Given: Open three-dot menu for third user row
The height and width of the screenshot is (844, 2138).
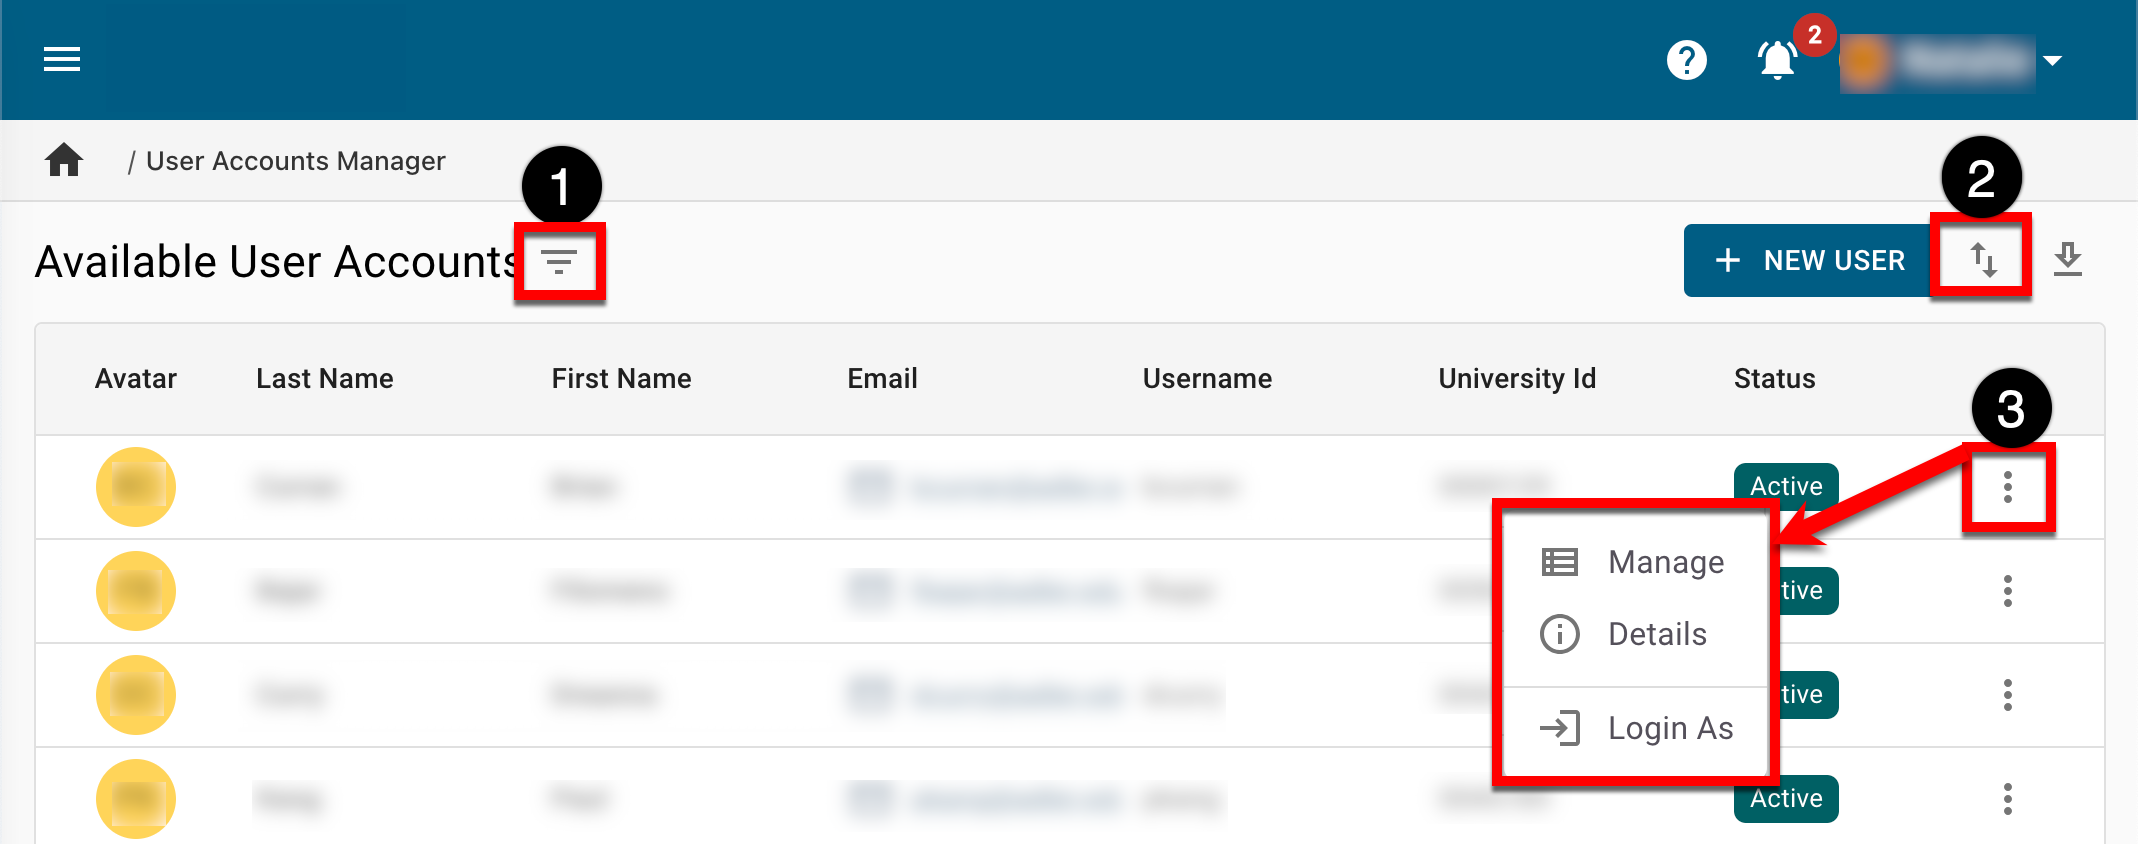Looking at the screenshot, I should pyautogui.click(x=2007, y=695).
